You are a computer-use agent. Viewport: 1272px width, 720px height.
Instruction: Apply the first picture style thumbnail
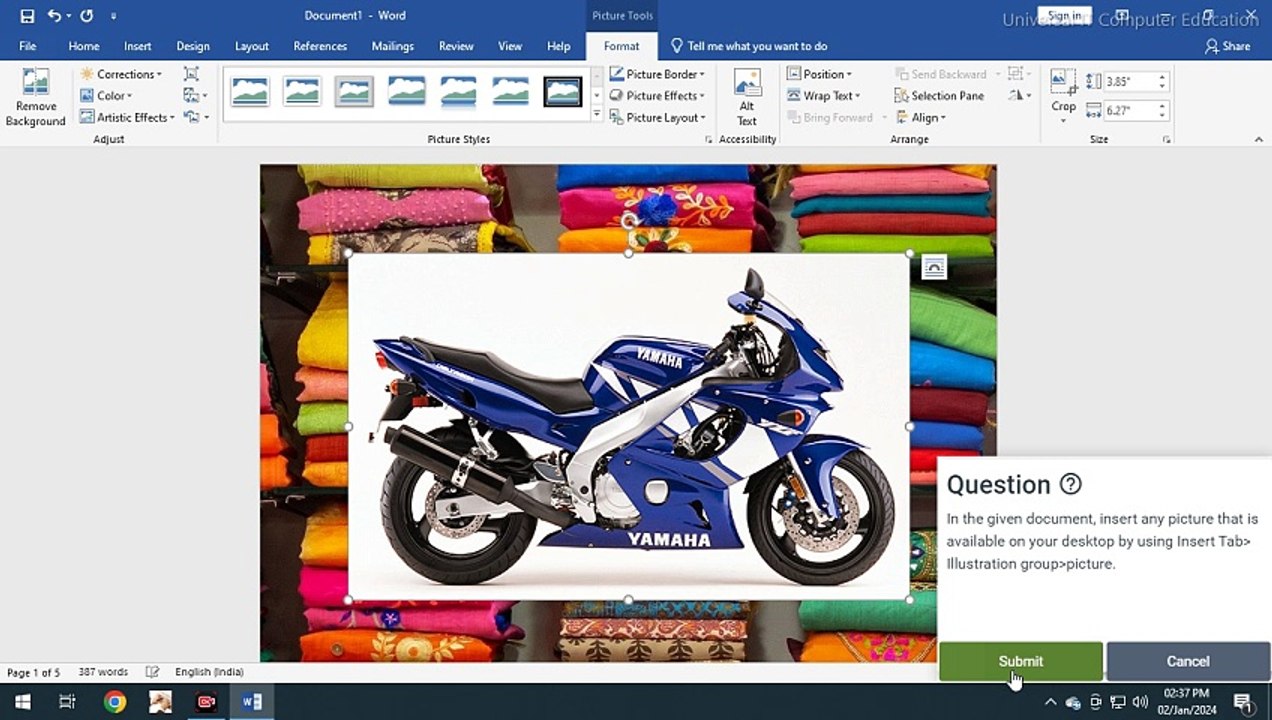250,92
